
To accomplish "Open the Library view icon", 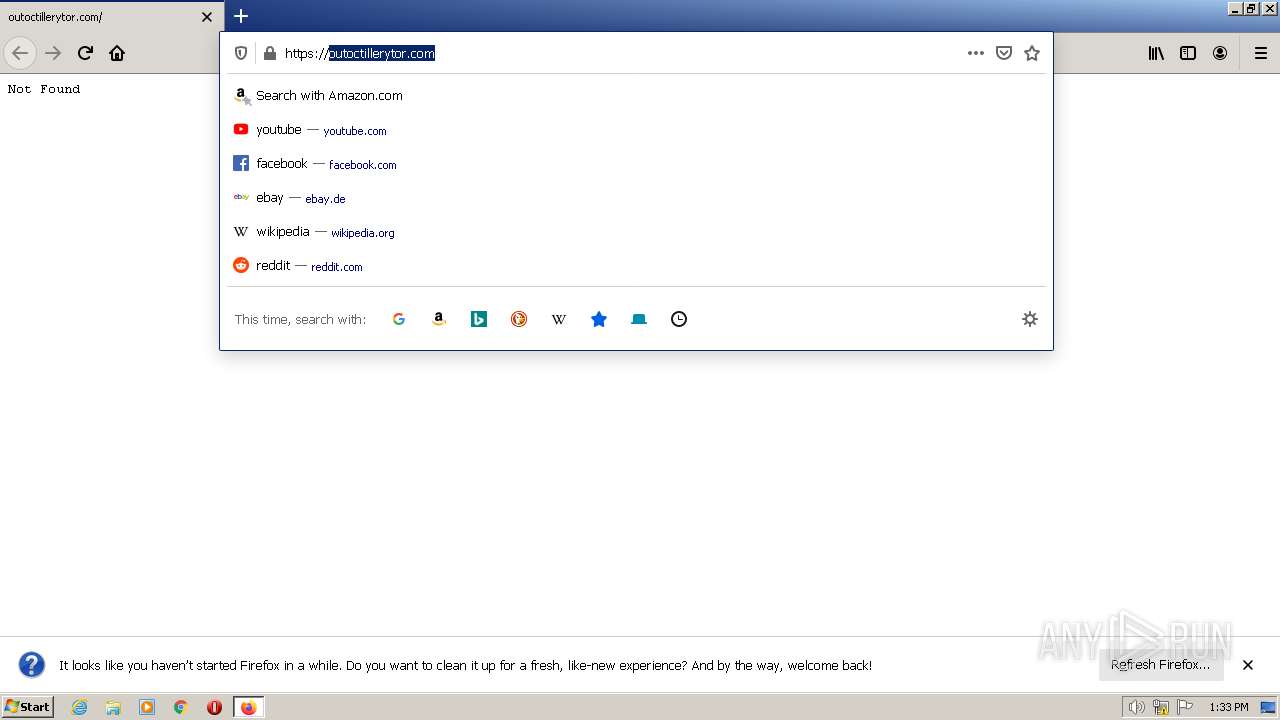I will (1156, 53).
